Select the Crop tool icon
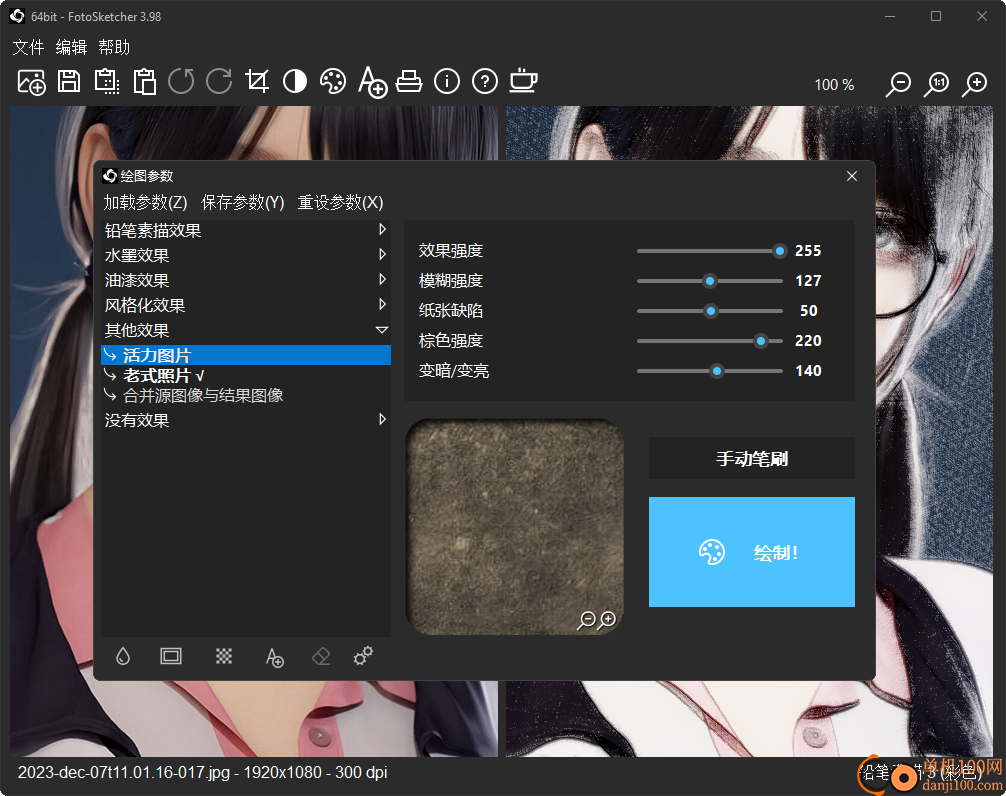Screen dimensions: 1006x796 tap(257, 82)
